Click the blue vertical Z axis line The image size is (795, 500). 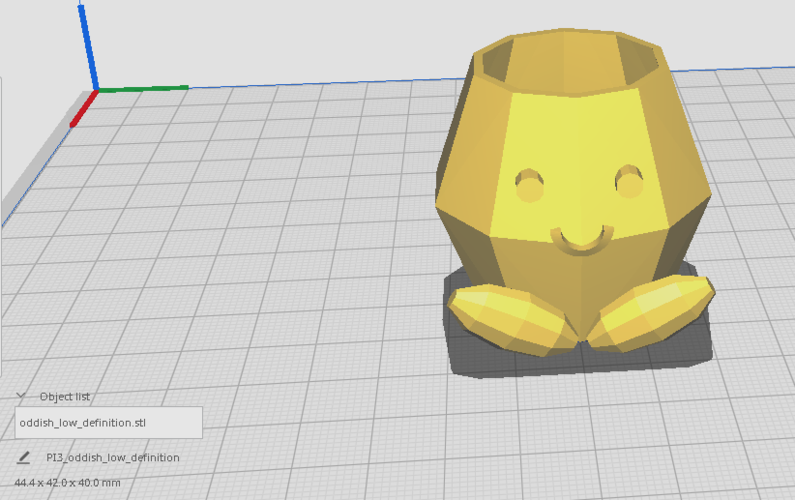pos(88,45)
